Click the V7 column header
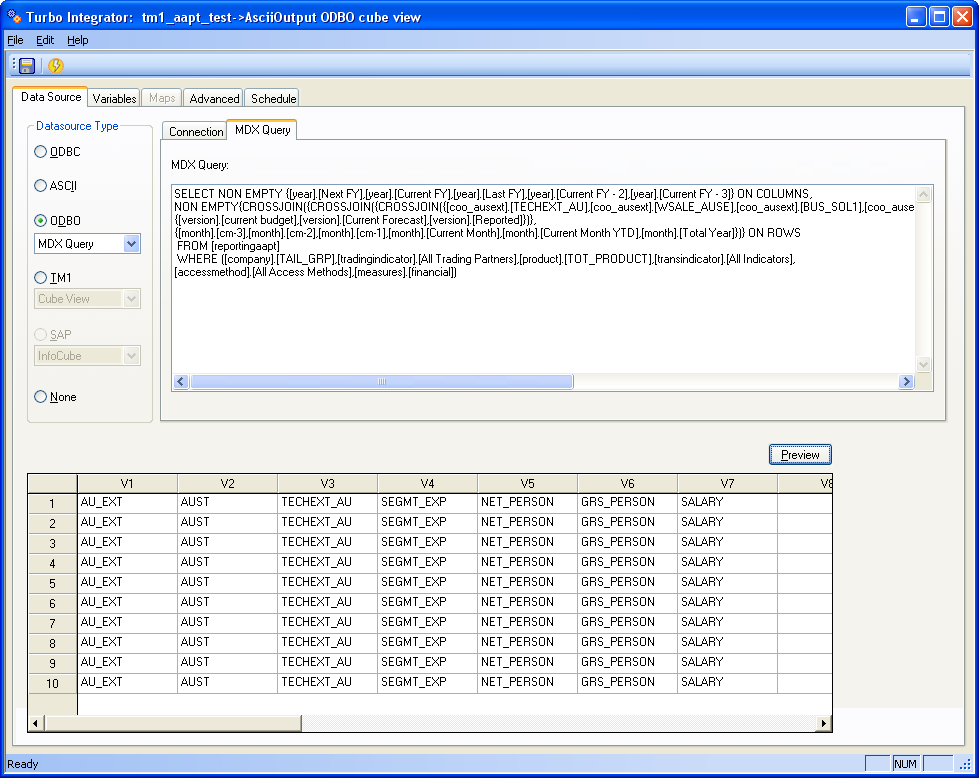Screen dimensions: 979x778 [x=727, y=483]
